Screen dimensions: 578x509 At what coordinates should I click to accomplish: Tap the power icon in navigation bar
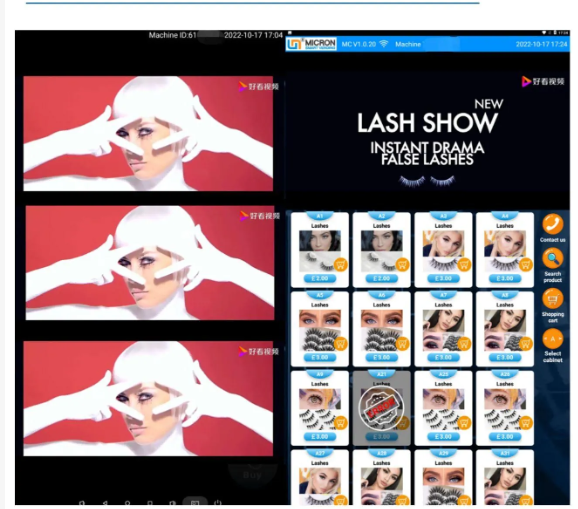(218, 502)
